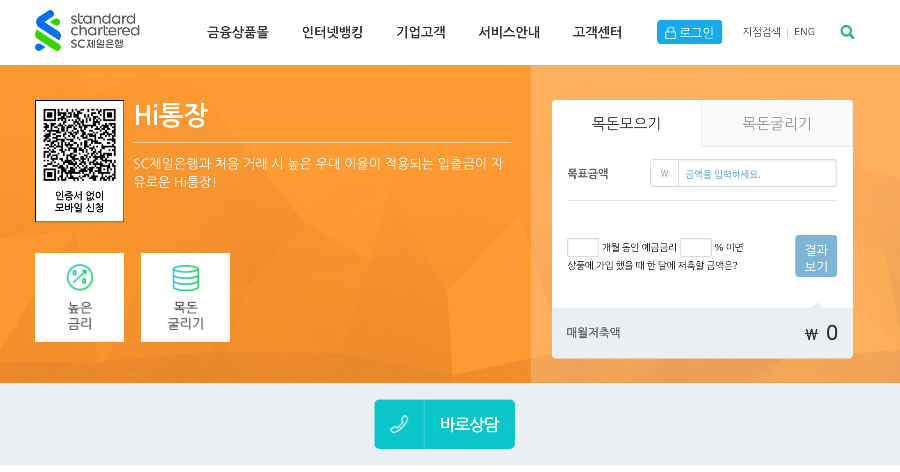900x472 pixels.
Task: Click the 목돈 굴리기 coin stack tile
Action: pos(185,297)
